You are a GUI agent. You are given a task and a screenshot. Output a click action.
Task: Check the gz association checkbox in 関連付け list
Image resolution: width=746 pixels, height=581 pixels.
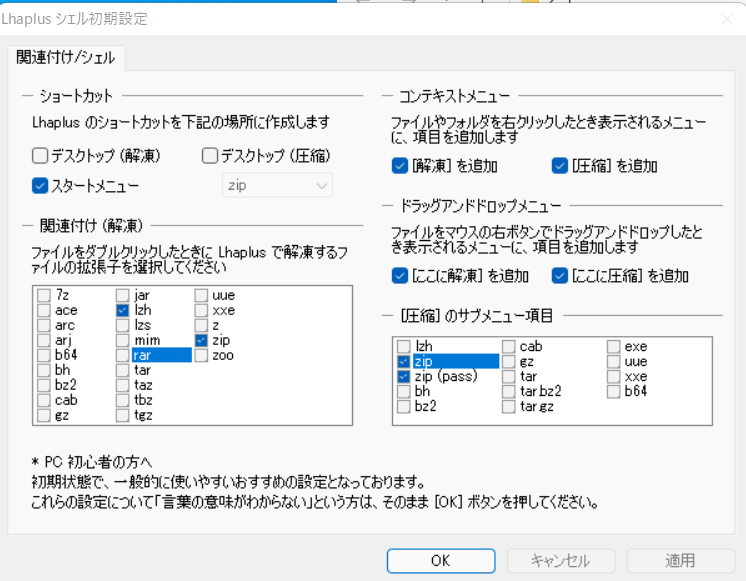click(44, 415)
